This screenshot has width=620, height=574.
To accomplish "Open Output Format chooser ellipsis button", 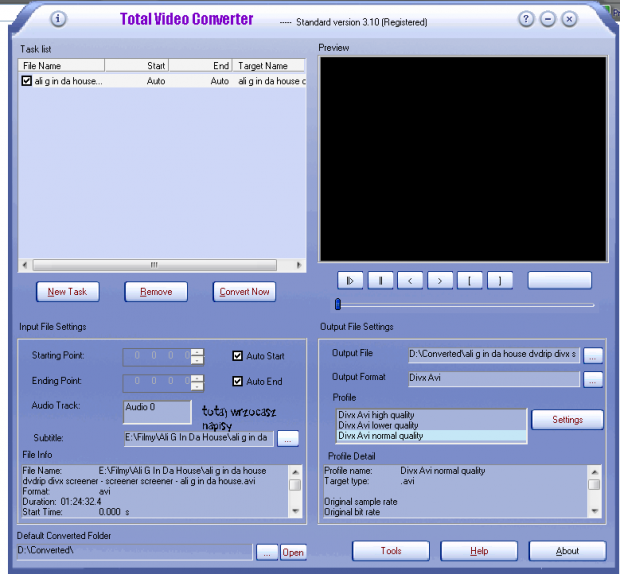I will point(593,379).
